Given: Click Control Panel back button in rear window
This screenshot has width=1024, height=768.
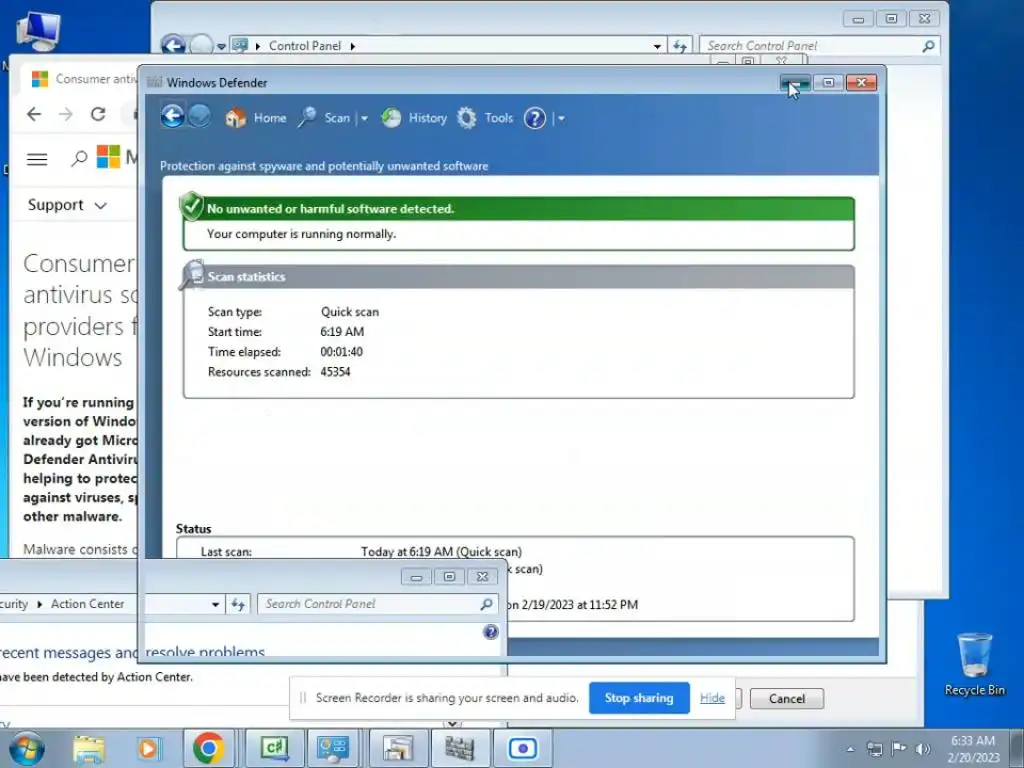Looking at the screenshot, I should tap(173, 46).
